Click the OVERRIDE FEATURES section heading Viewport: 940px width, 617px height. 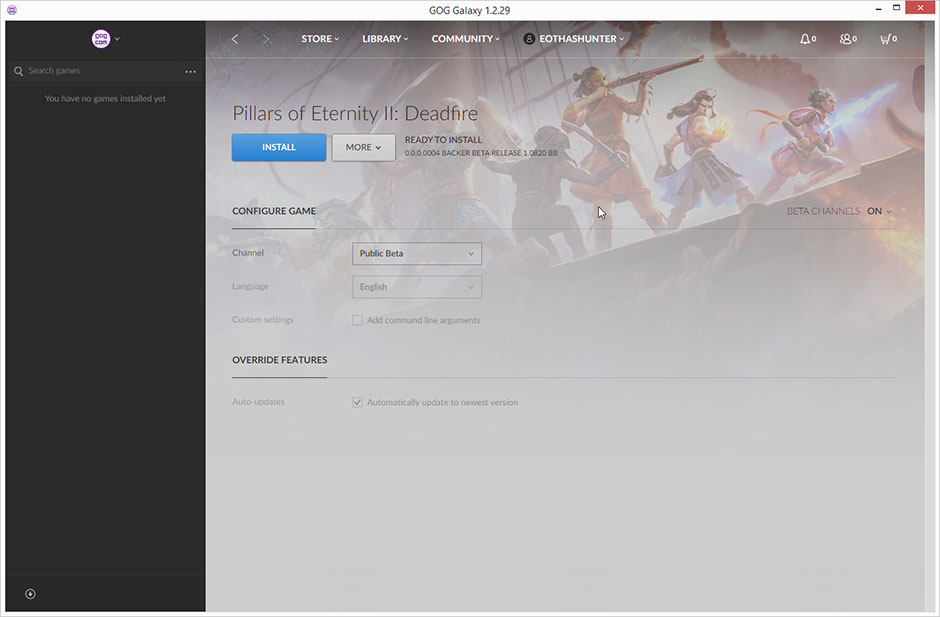[279, 360]
